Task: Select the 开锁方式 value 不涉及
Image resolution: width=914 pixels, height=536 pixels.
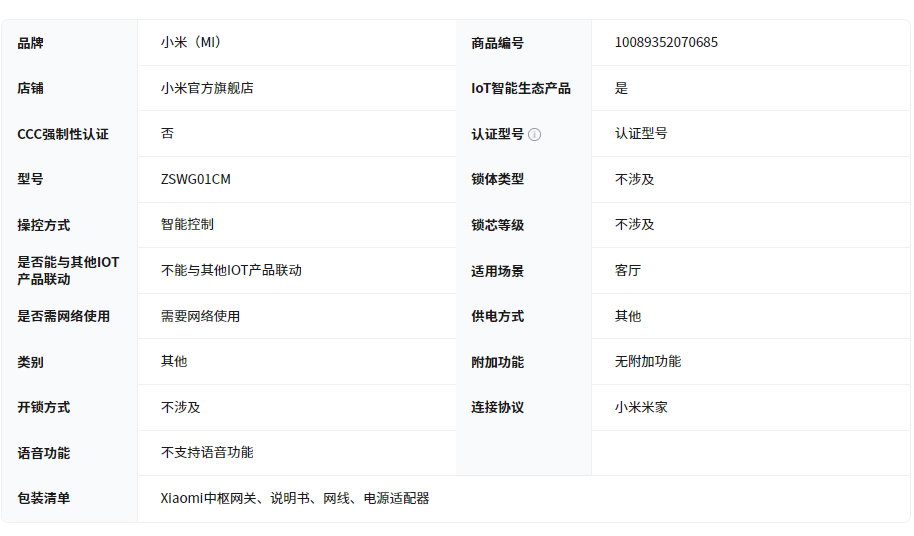Action: (181, 407)
